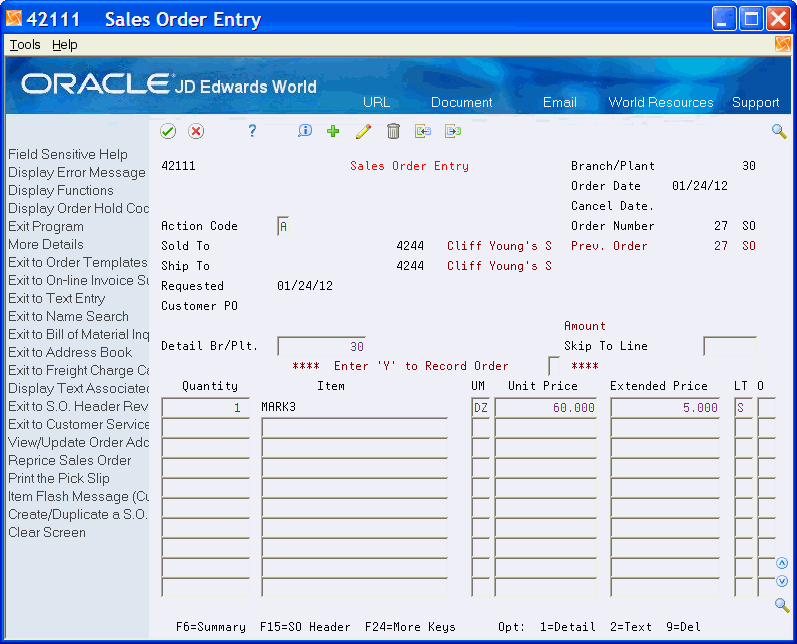Select Display Error Message
The height and width of the screenshot is (644, 797).
click(77, 172)
